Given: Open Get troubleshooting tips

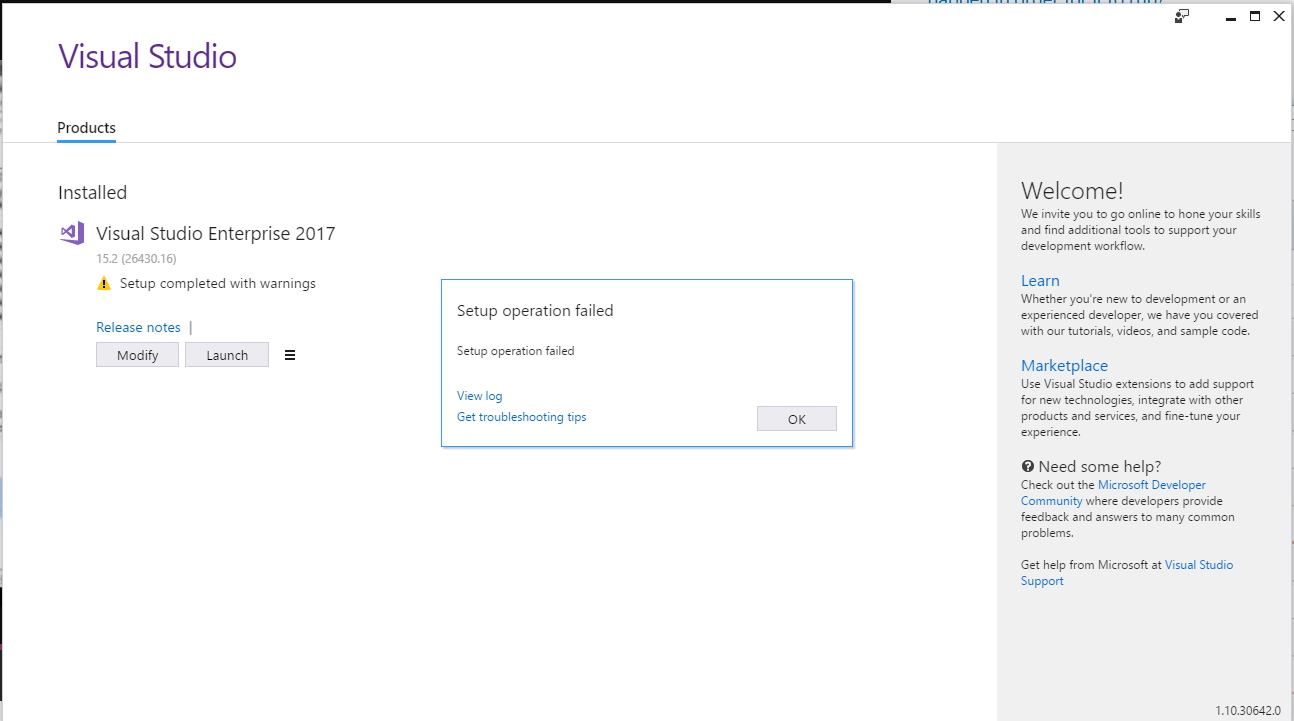Looking at the screenshot, I should pos(521,417).
